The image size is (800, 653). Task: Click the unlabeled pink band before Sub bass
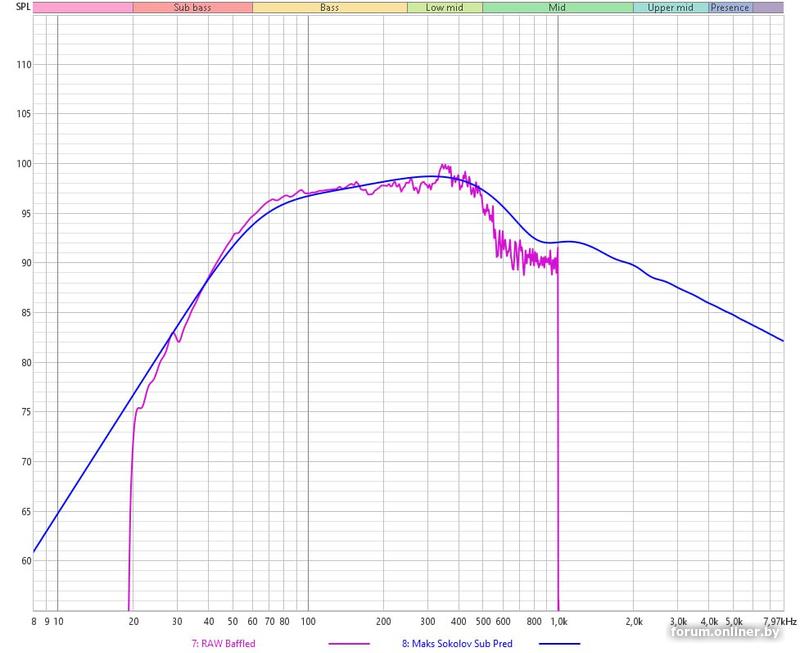point(83,7)
